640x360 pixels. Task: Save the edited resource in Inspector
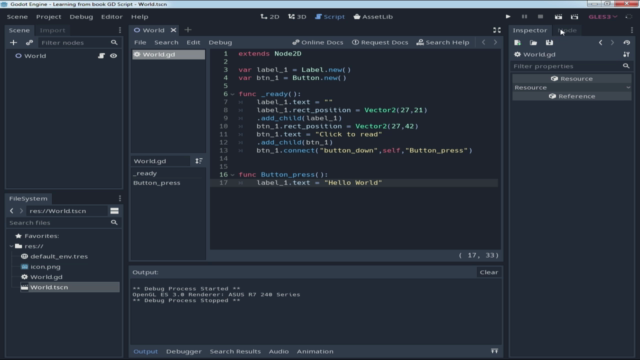(x=549, y=42)
